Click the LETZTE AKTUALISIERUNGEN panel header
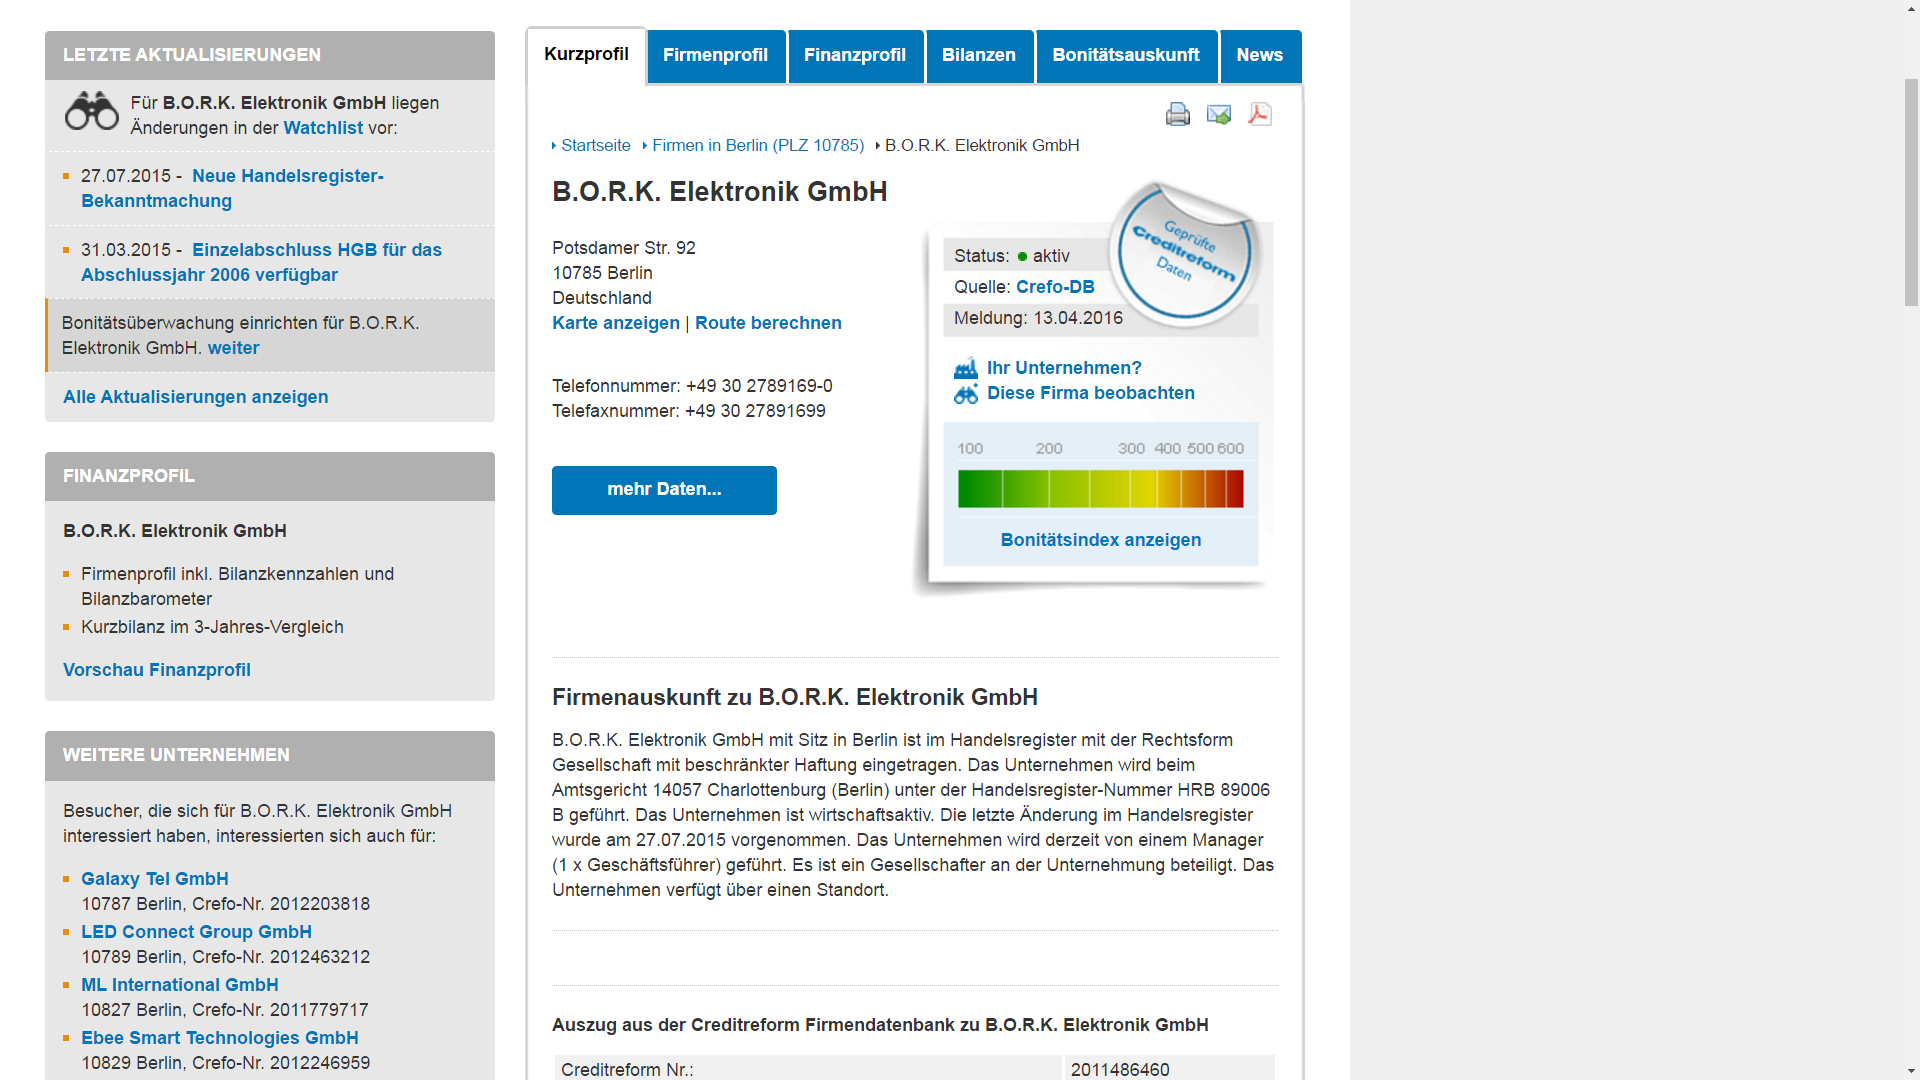 coord(270,56)
